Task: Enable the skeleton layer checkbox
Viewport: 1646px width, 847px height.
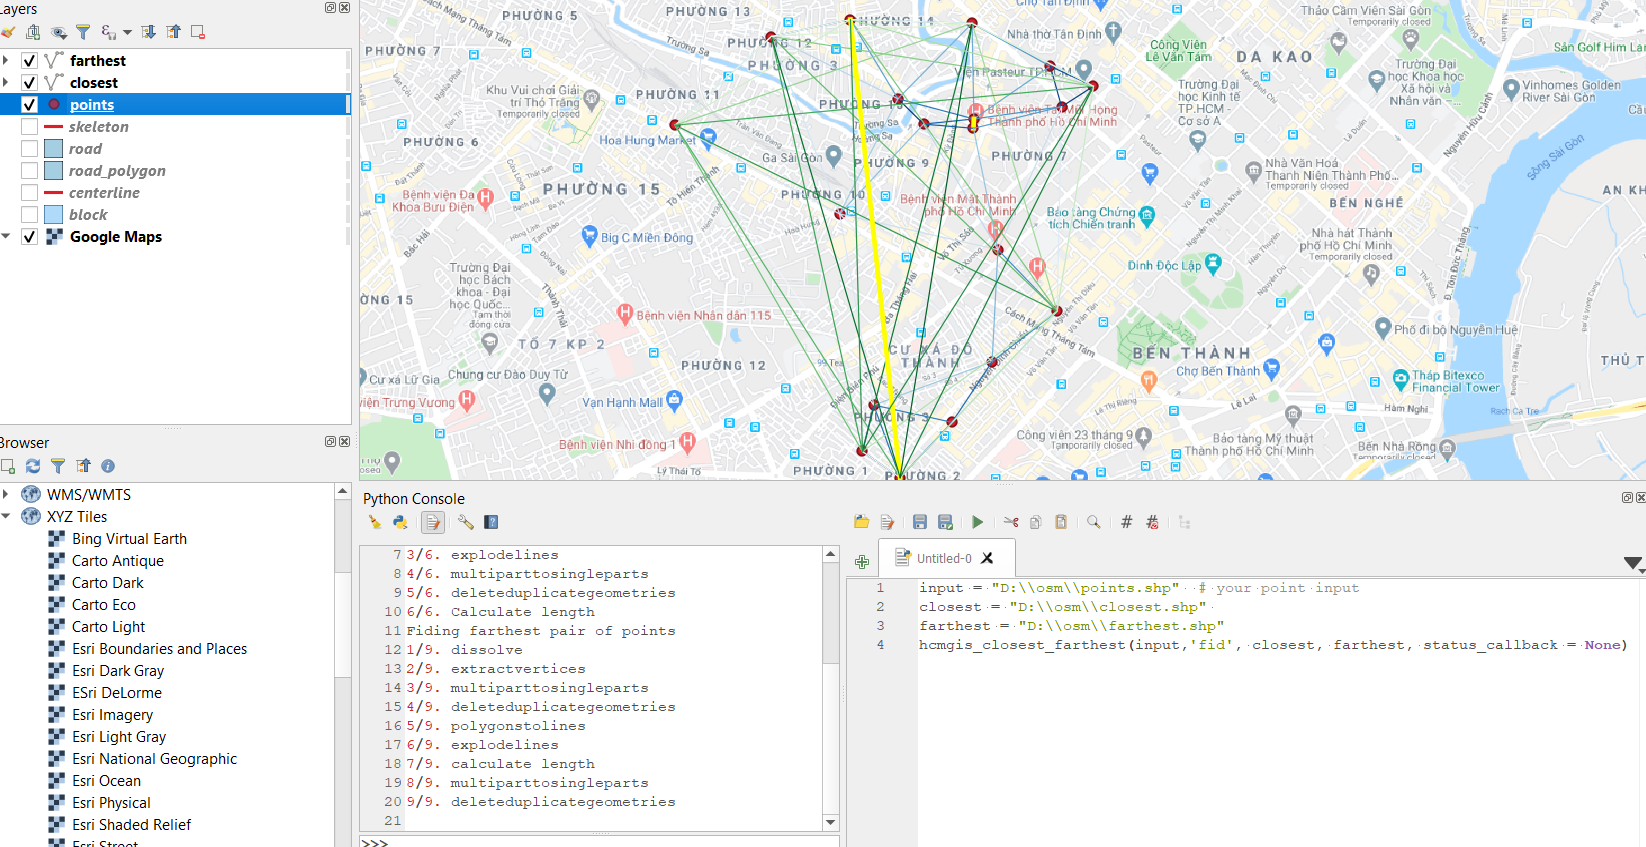Action: point(30,127)
